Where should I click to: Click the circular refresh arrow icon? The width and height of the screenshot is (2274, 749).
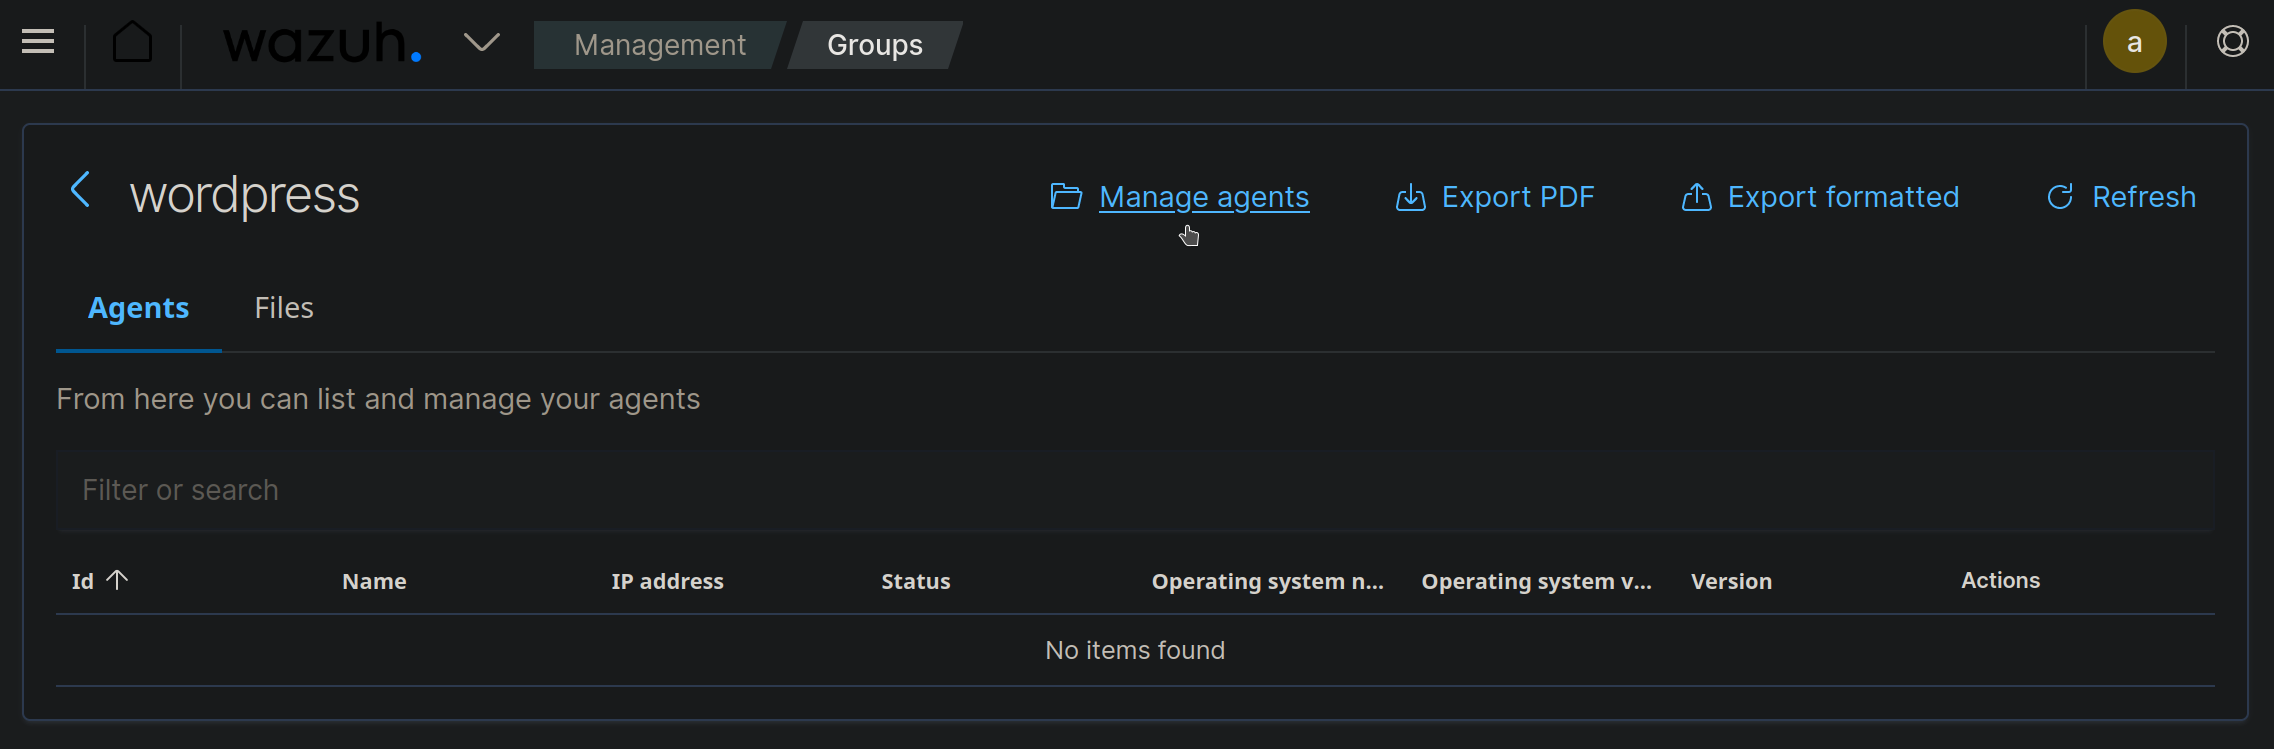[2060, 197]
